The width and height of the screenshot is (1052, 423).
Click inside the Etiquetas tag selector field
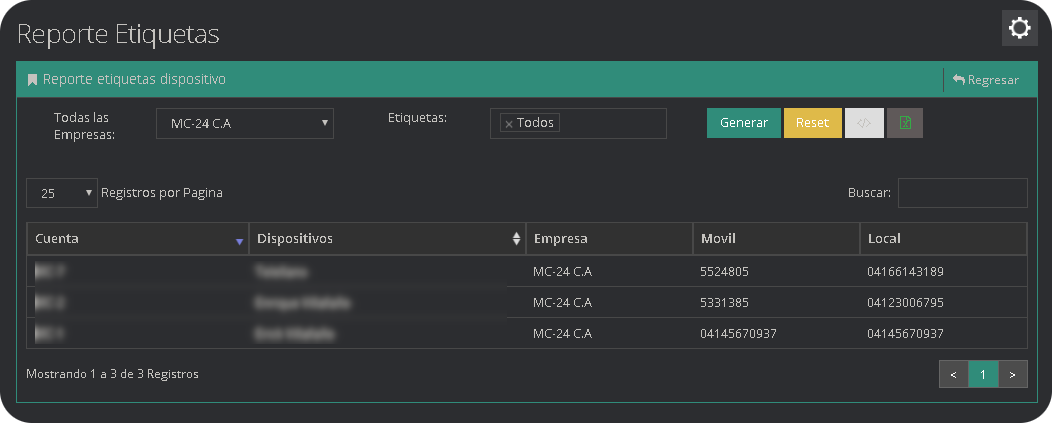click(610, 123)
